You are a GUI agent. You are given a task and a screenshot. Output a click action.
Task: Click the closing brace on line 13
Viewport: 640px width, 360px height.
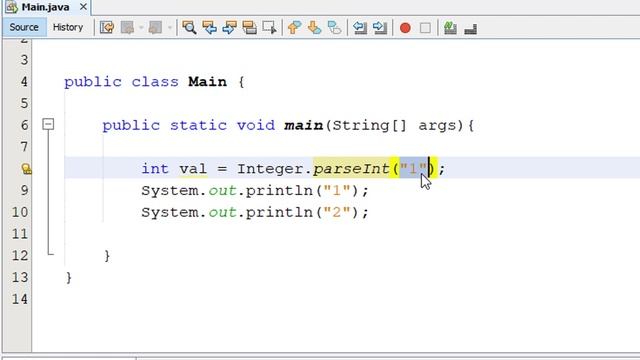point(69,278)
